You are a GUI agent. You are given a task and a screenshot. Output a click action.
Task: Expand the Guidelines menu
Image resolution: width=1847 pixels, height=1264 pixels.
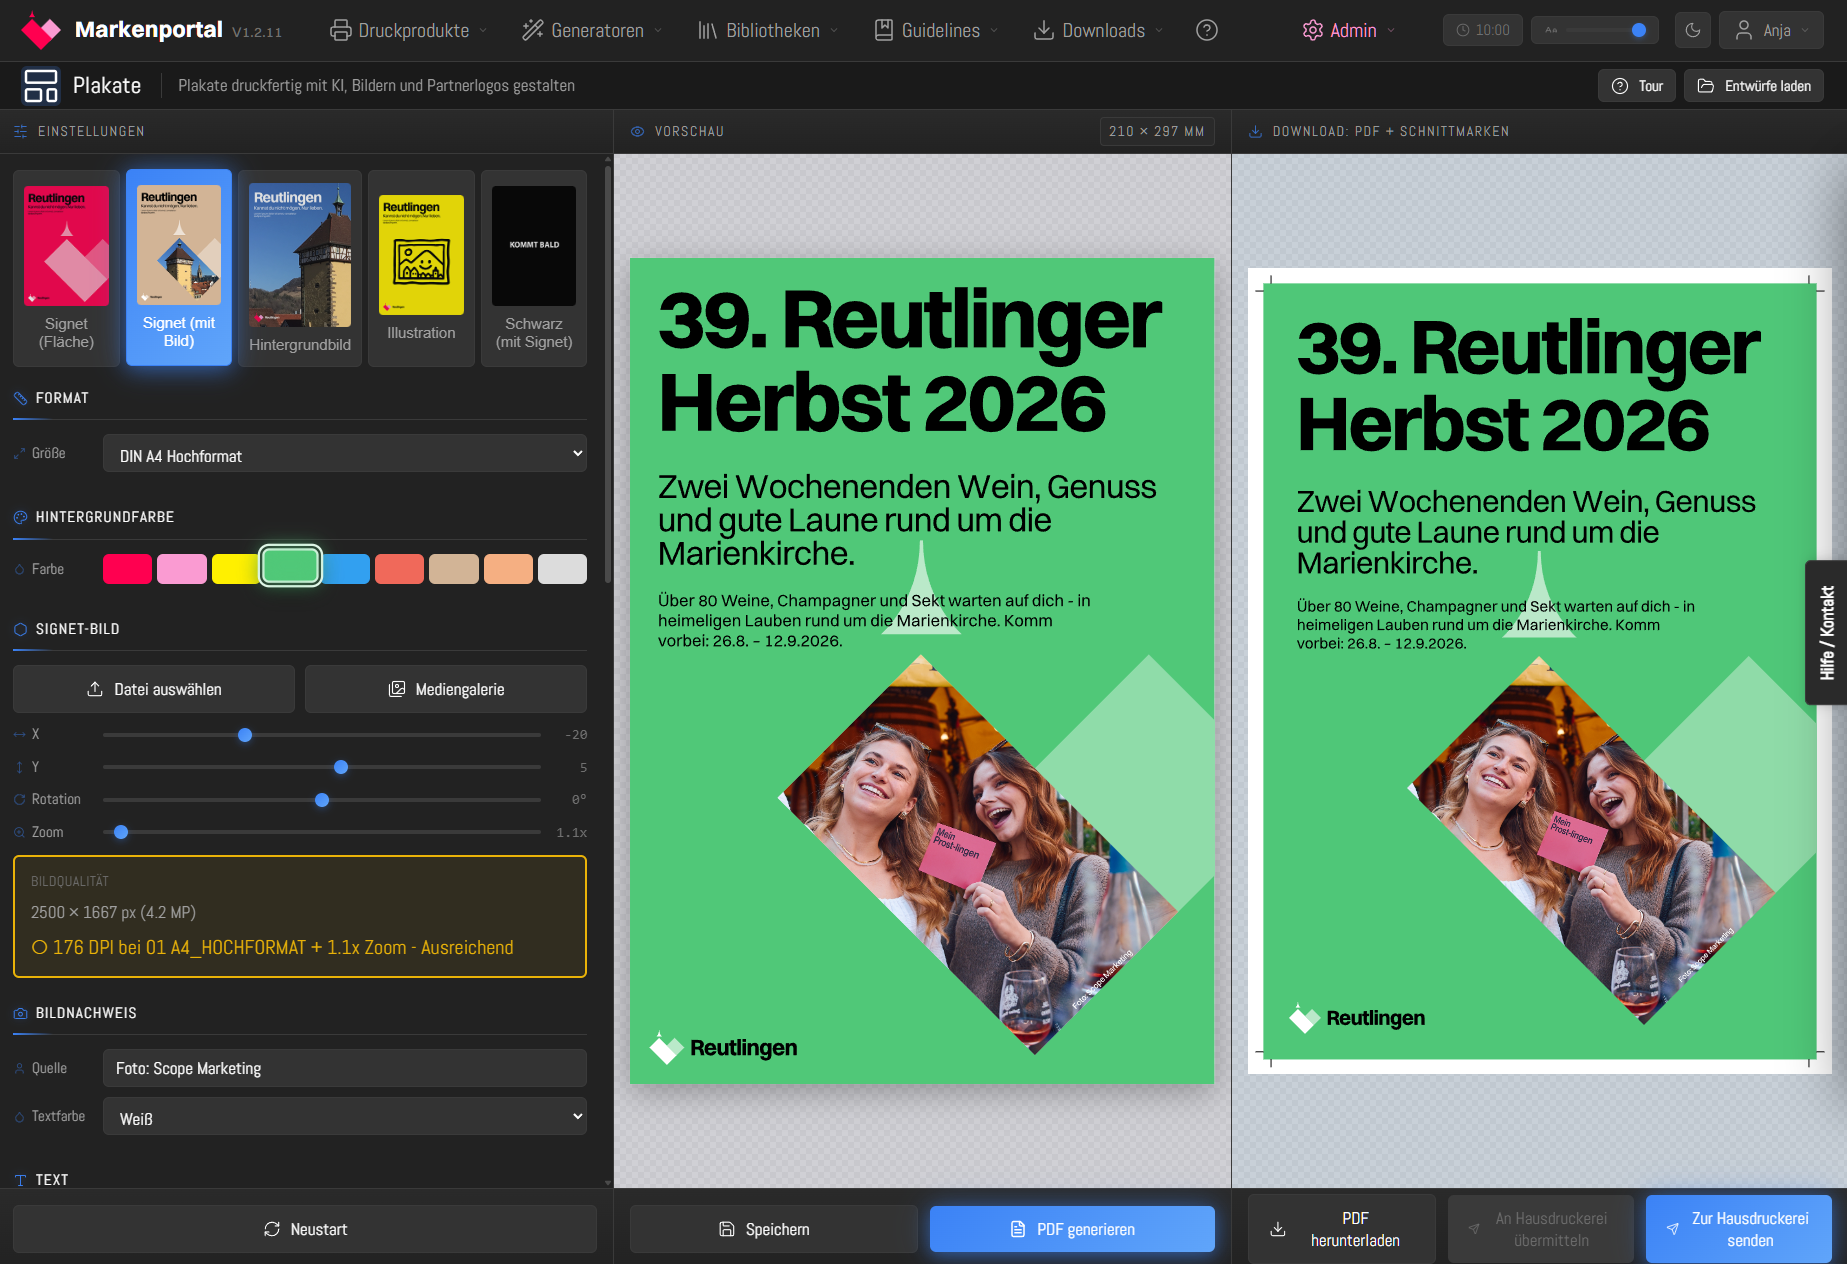[x=937, y=30]
